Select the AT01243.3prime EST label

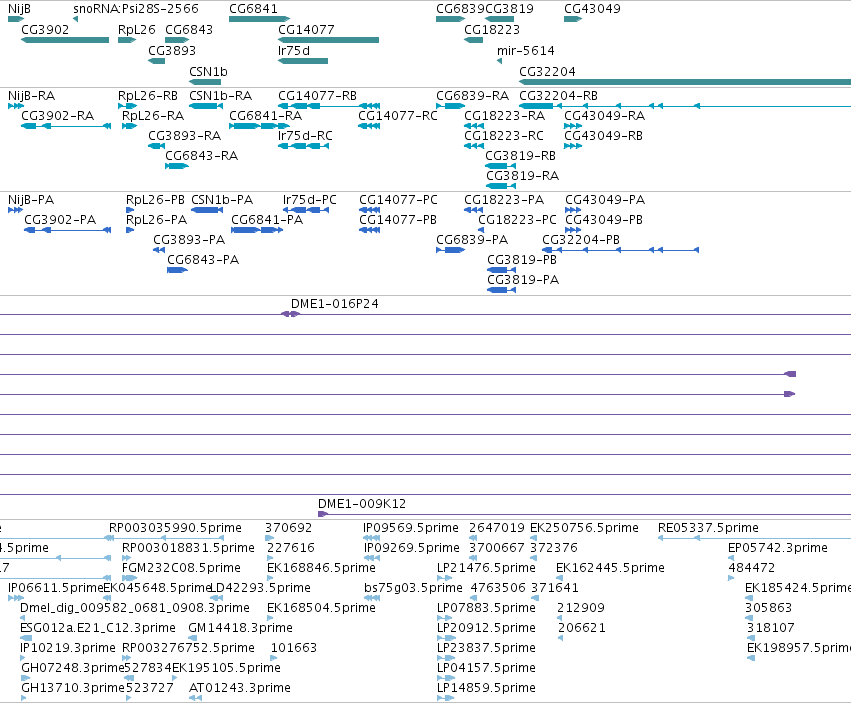[x=240, y=688]
